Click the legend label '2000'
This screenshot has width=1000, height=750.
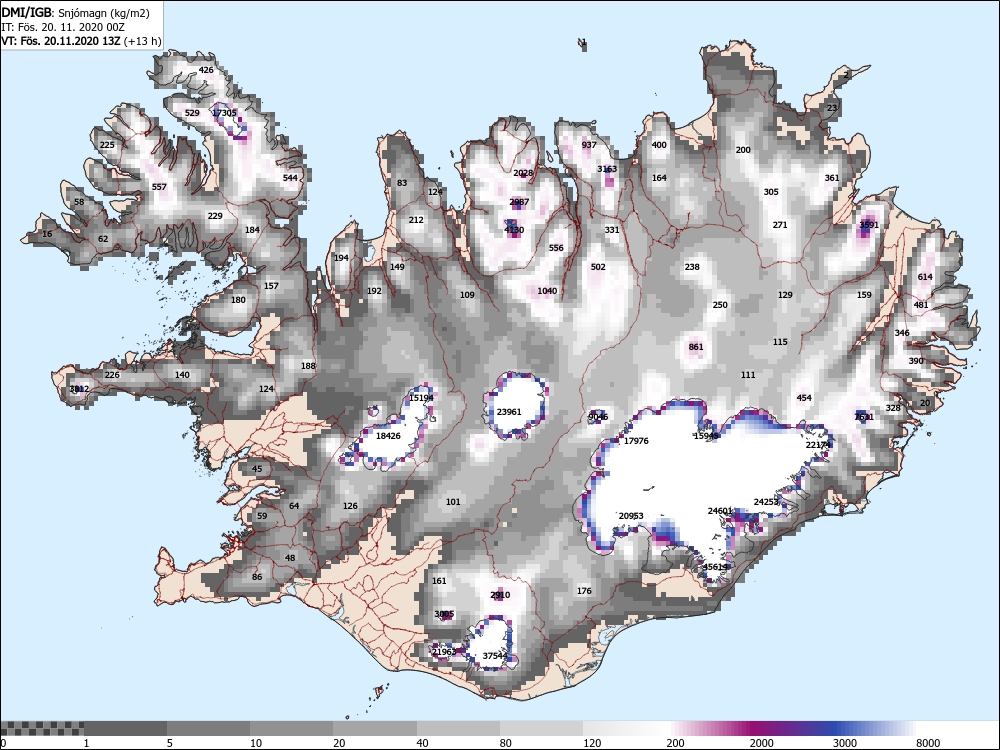pyautogui.click(x=761, y=743)
